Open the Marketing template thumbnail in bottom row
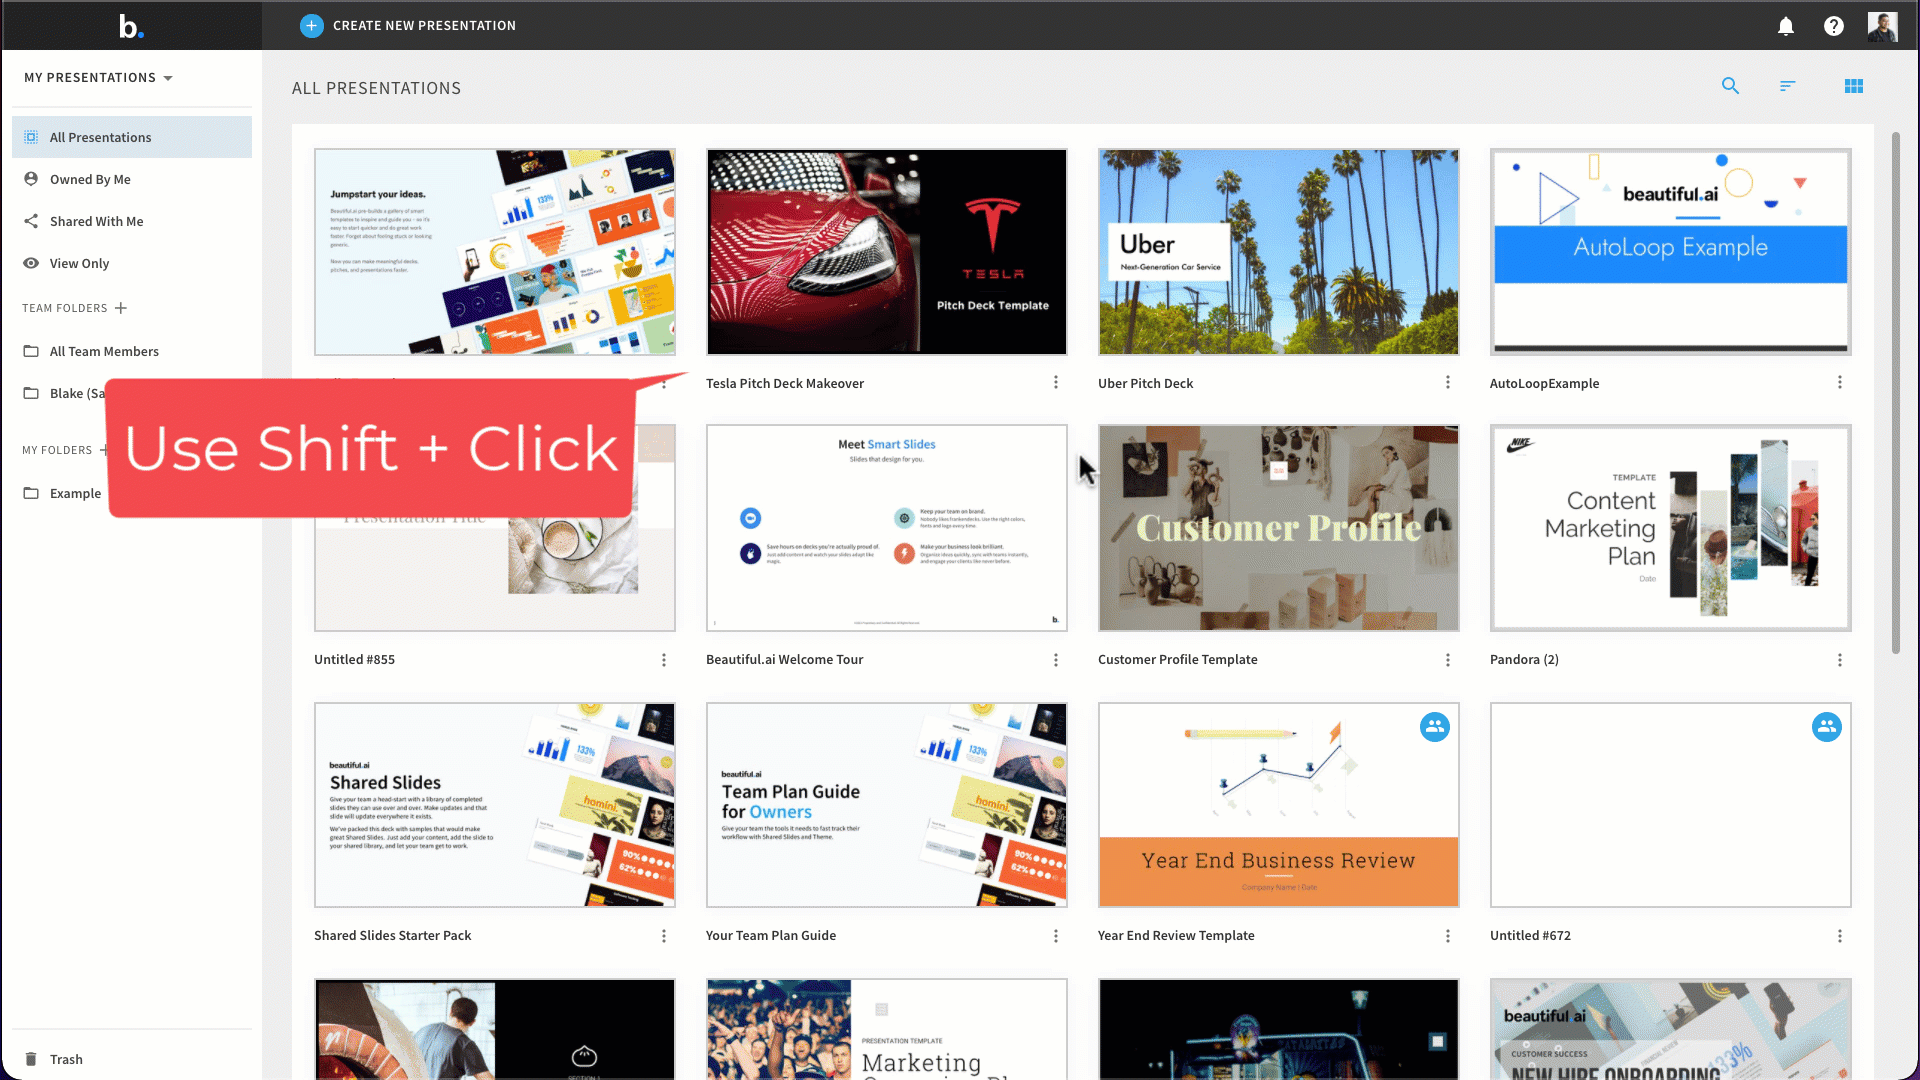Image resolution: width=1920 pixels, height=1080 pixels. coord(887,1029)
